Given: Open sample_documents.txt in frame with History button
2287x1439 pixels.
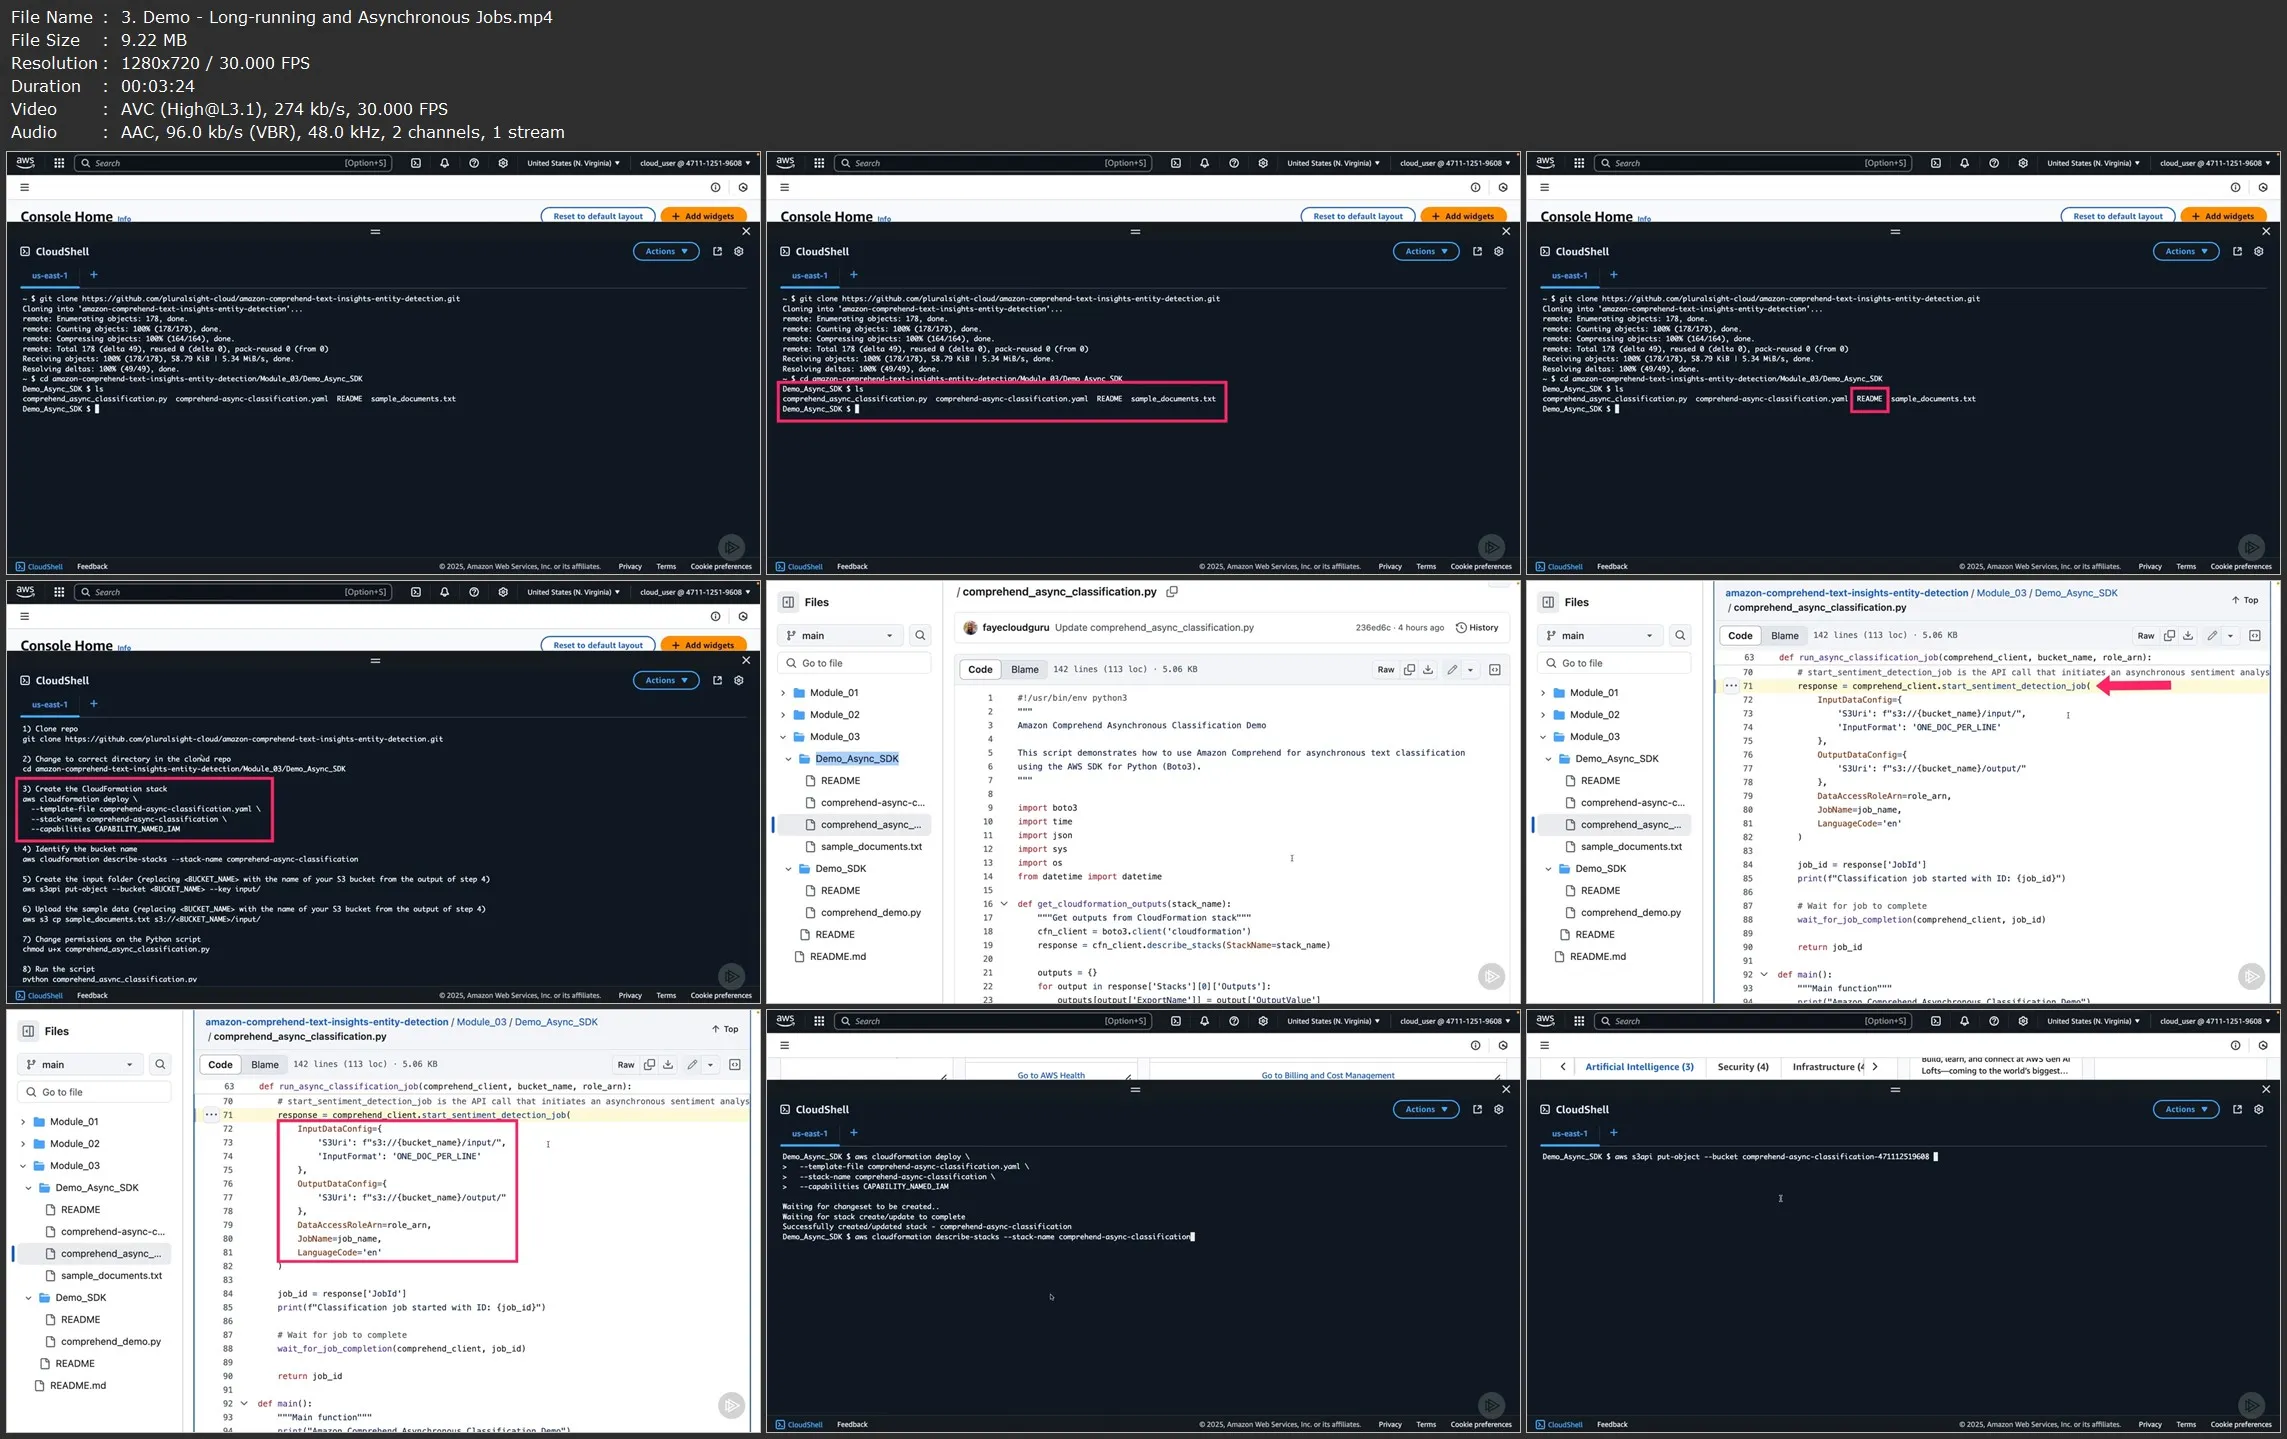Looking at the screenshot, I should (x=871, y=847).
